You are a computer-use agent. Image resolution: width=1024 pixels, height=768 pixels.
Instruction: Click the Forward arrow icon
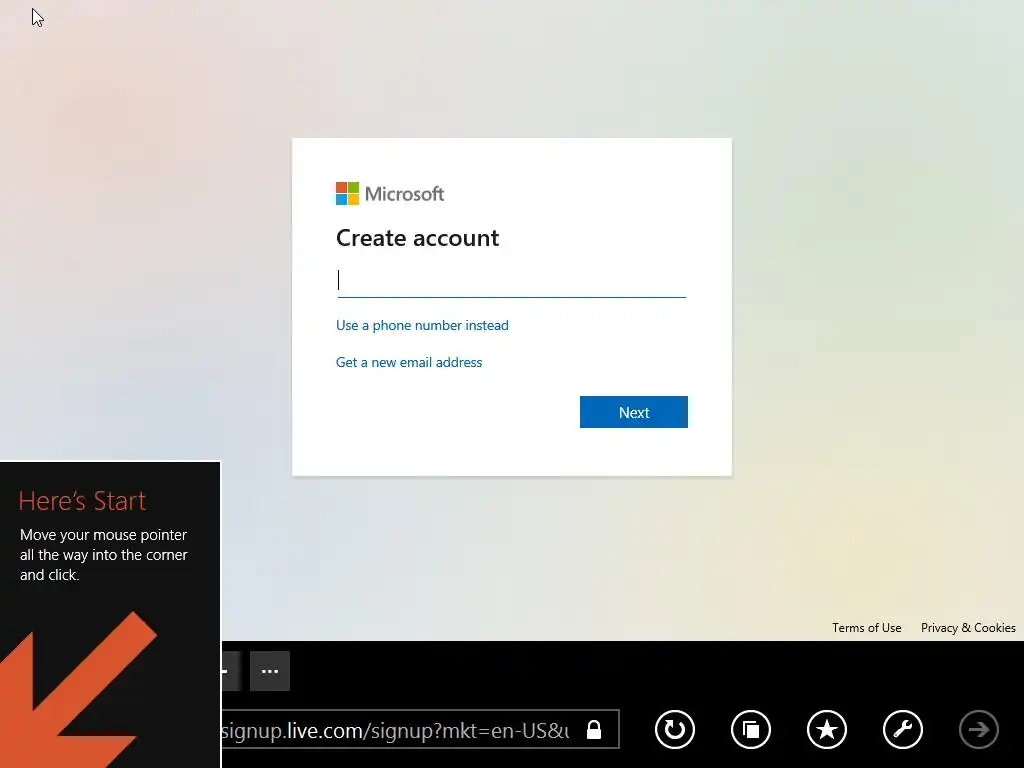(978, 729)
